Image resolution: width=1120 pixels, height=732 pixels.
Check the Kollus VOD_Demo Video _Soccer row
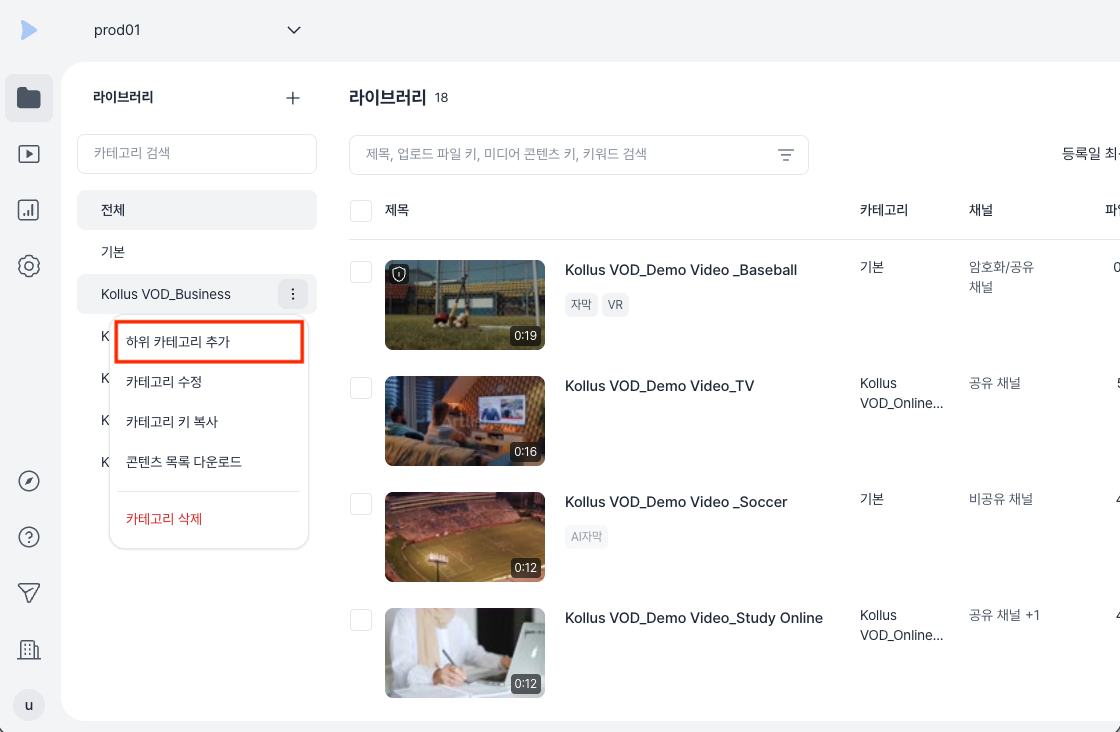click(361, 504)
